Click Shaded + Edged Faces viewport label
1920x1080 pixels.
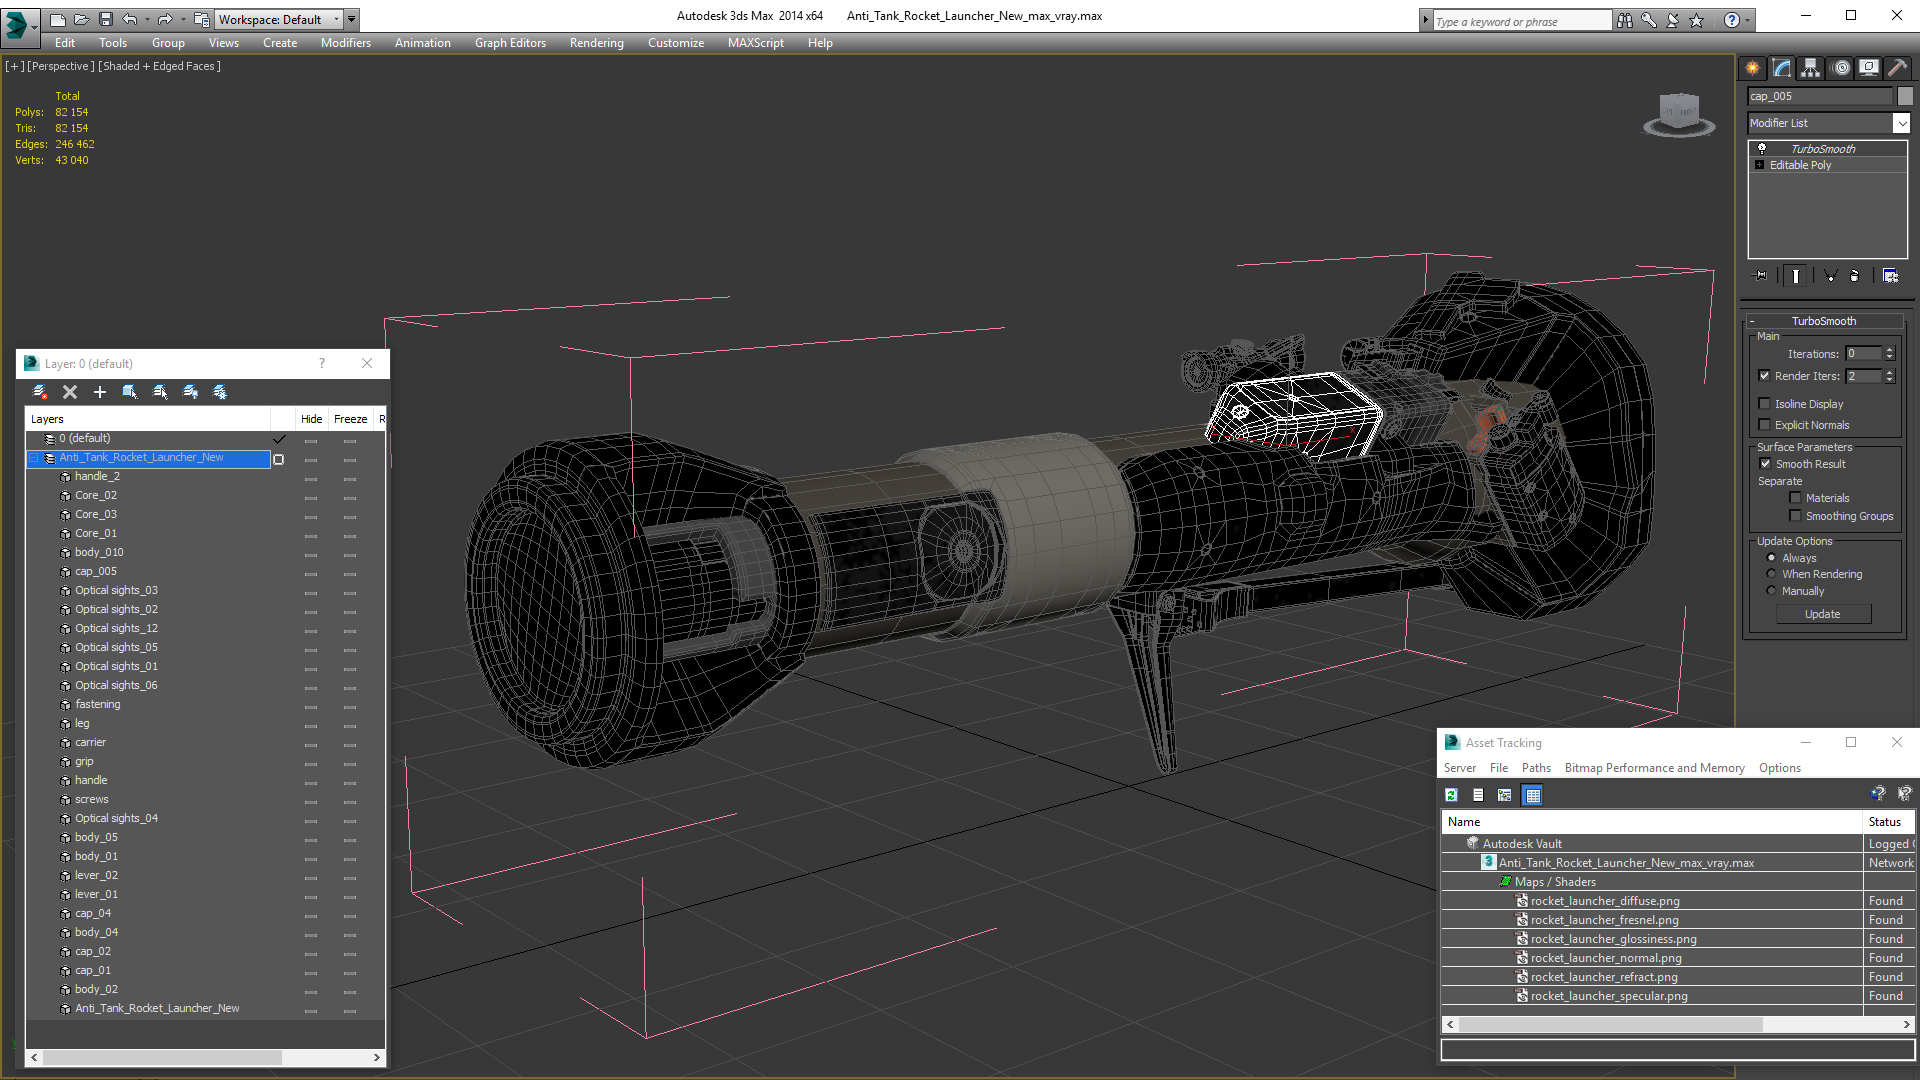[160, 66]
